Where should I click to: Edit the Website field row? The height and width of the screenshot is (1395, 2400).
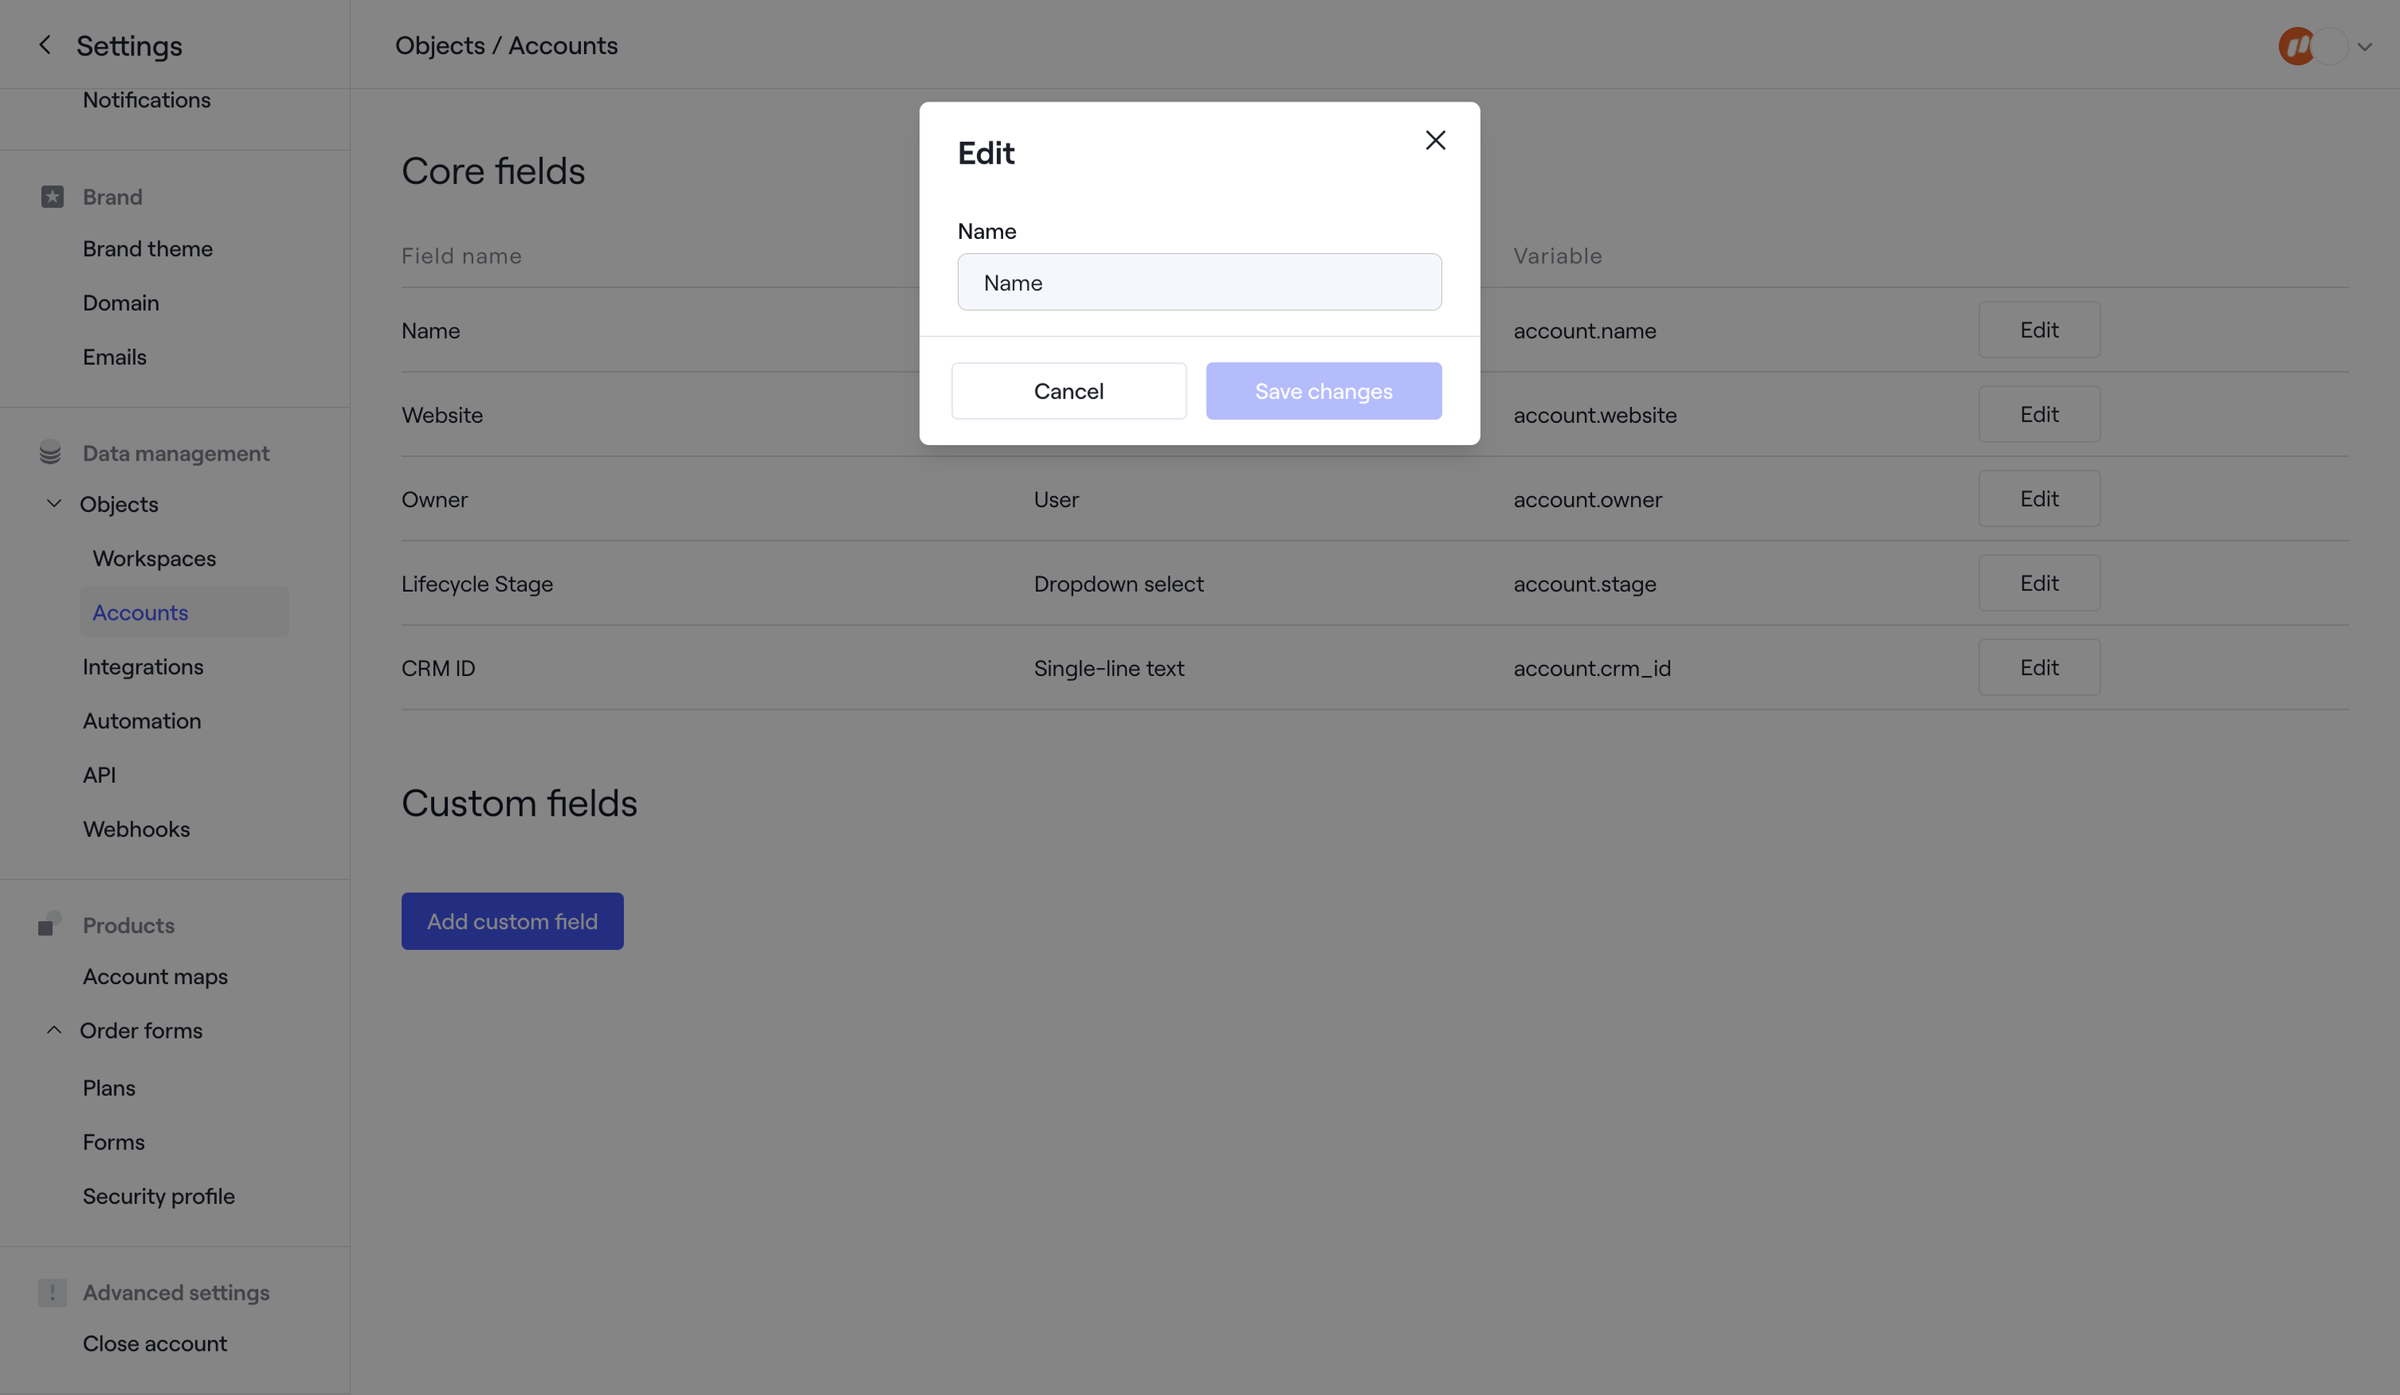pyautogui.click(x=2039, y=414)
